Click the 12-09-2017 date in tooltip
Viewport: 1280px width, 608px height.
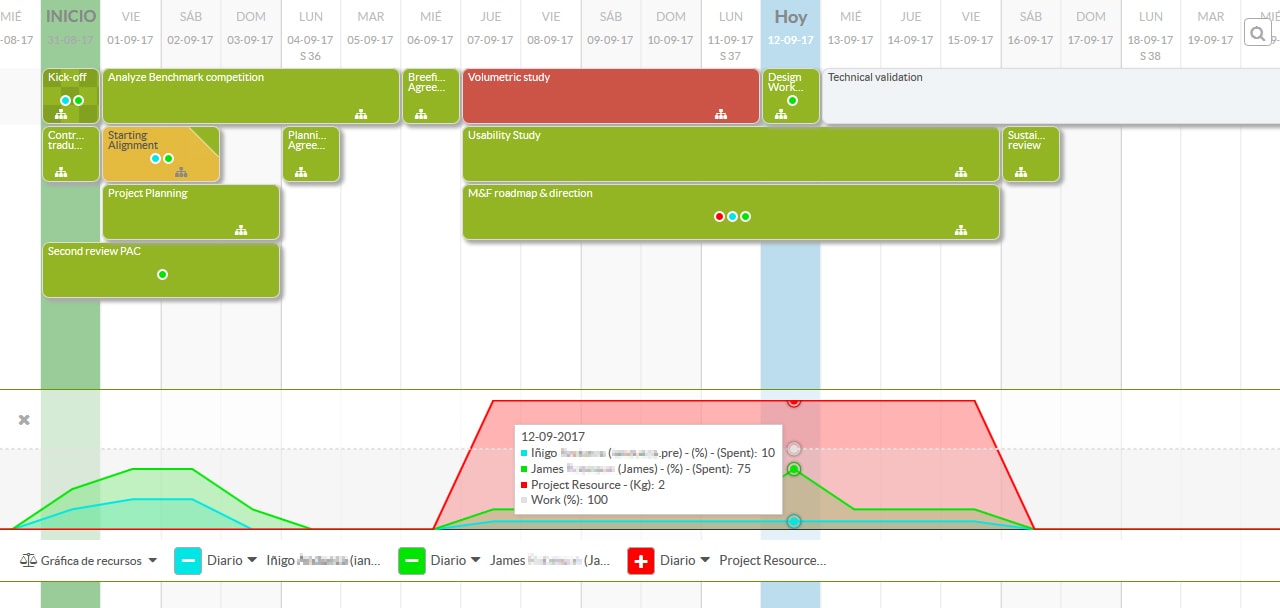(553, 436)
